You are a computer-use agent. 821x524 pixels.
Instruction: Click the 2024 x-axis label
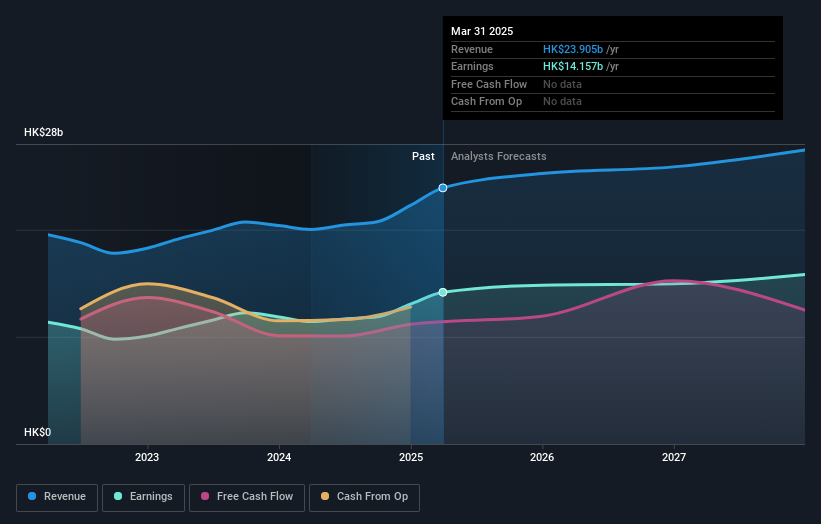pos(279,458)
